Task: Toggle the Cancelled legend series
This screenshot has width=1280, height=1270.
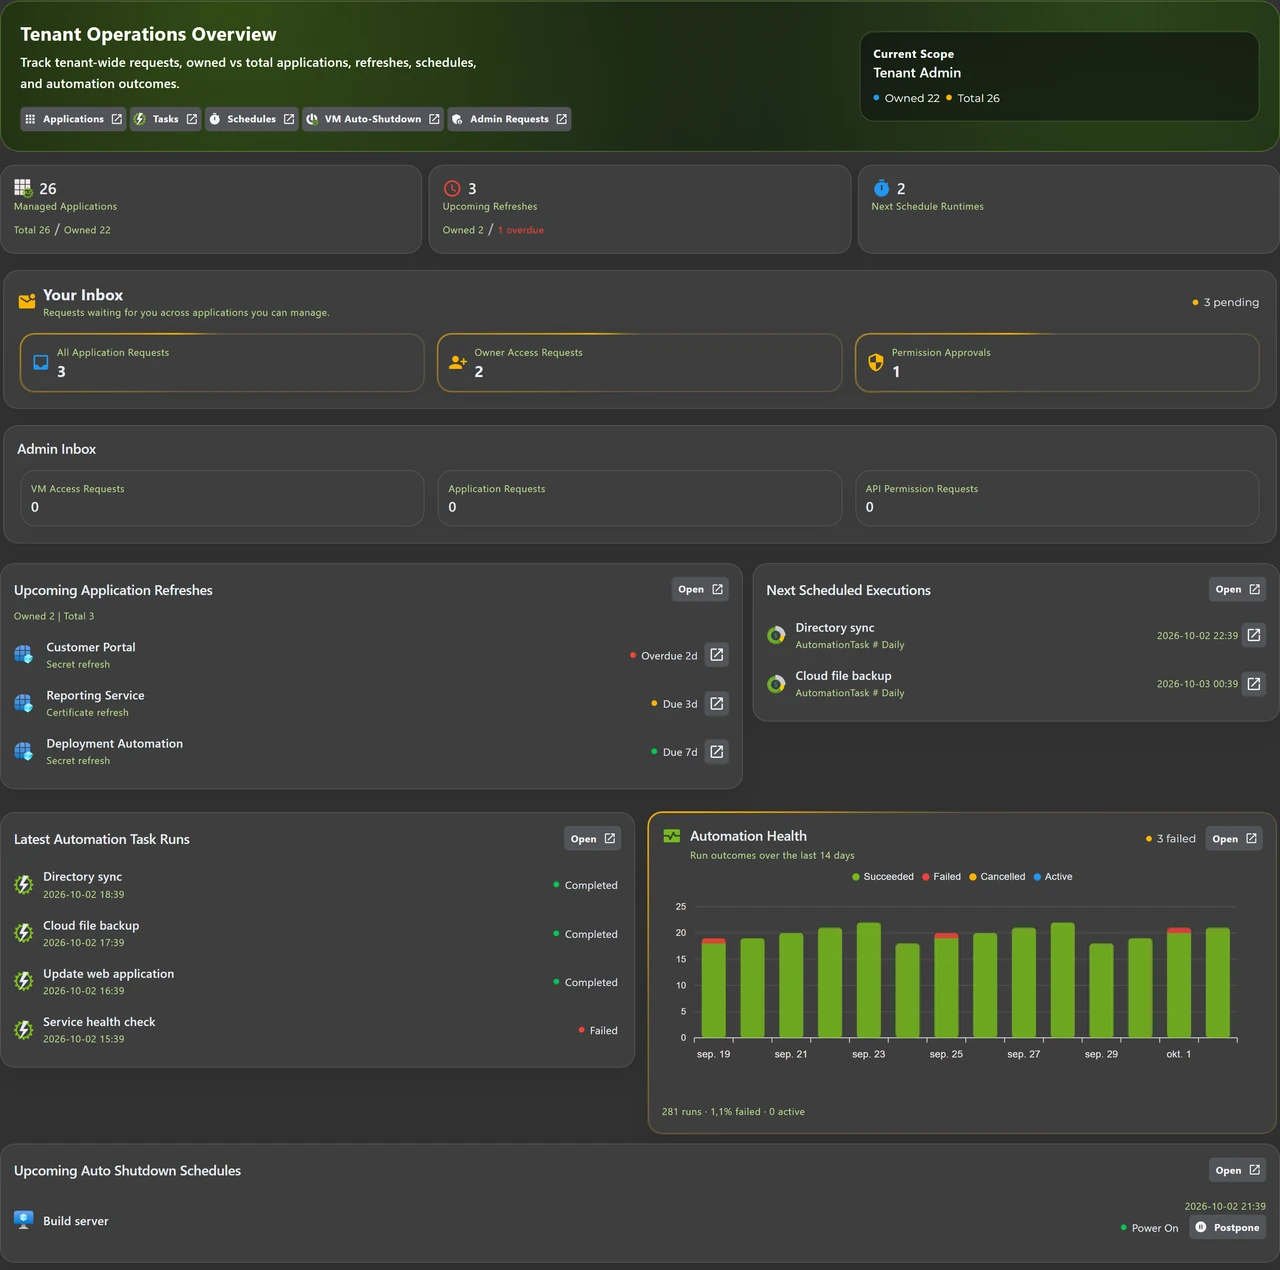Action: 997,877
